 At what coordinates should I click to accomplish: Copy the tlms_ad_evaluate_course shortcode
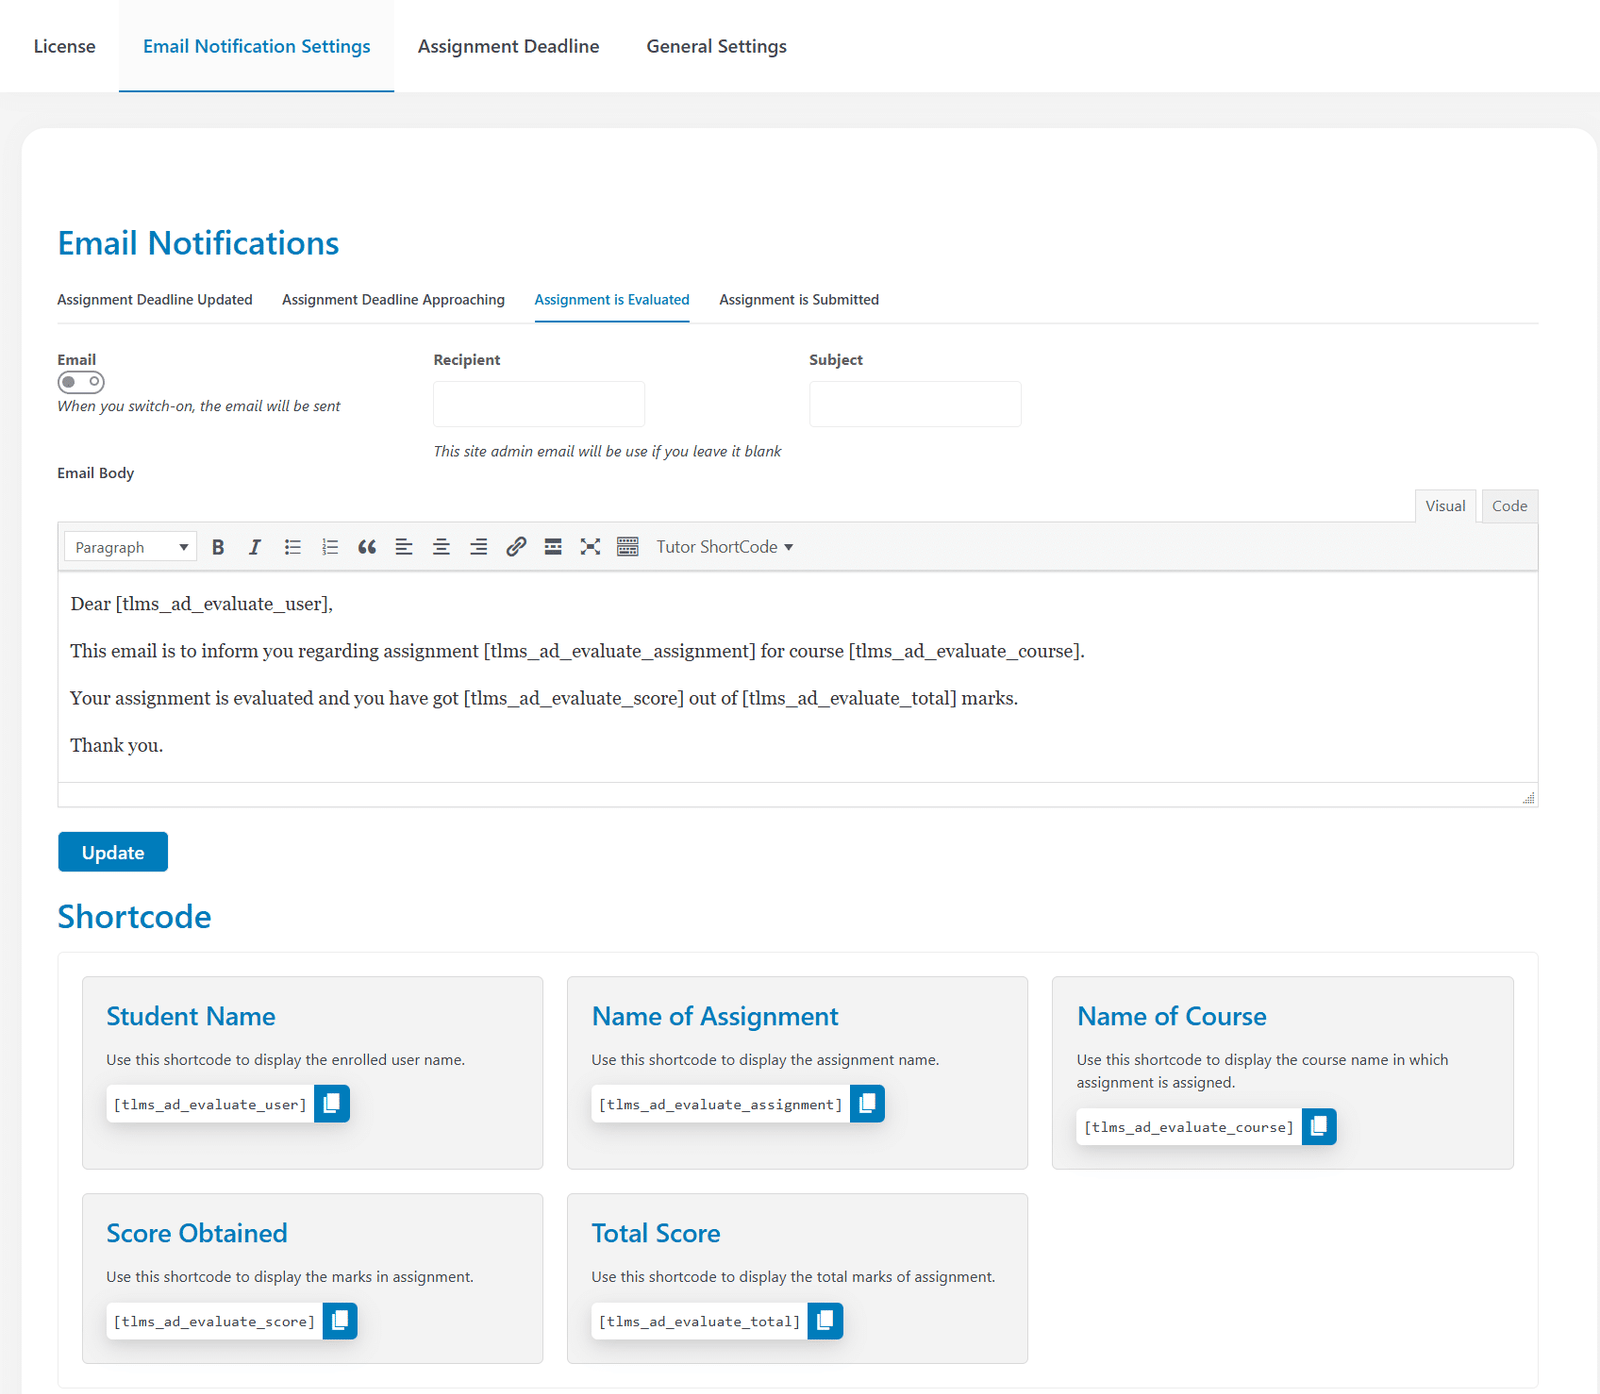click(x=1319, y=1126)
